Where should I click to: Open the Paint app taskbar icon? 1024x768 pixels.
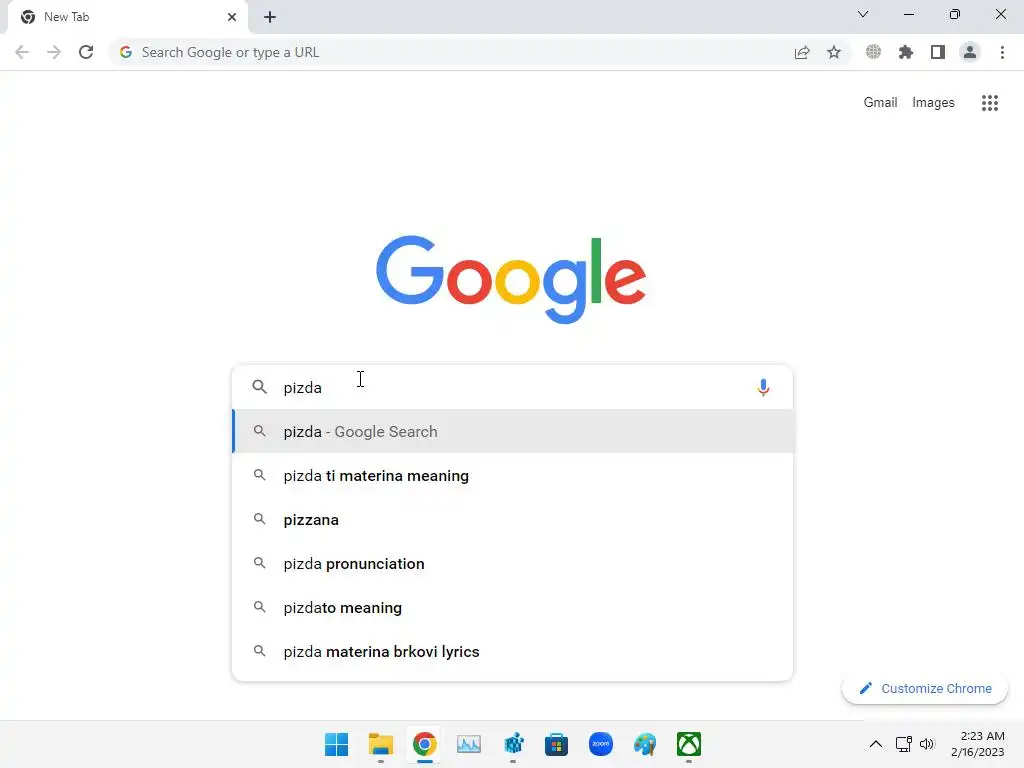(645, 744)
